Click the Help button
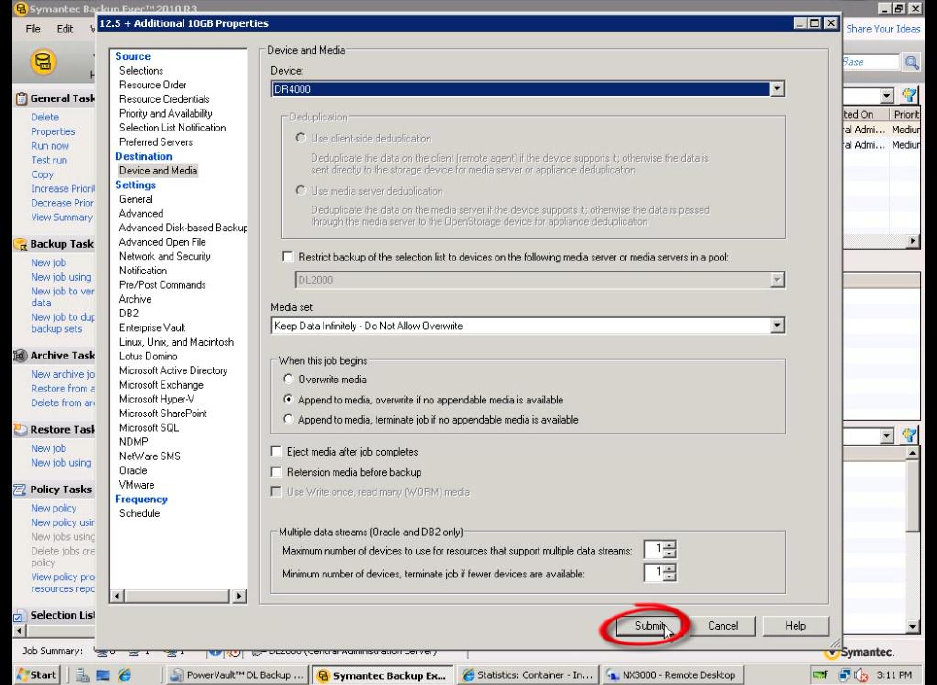This screenshot has width=937, height=685. pos(795,626)
